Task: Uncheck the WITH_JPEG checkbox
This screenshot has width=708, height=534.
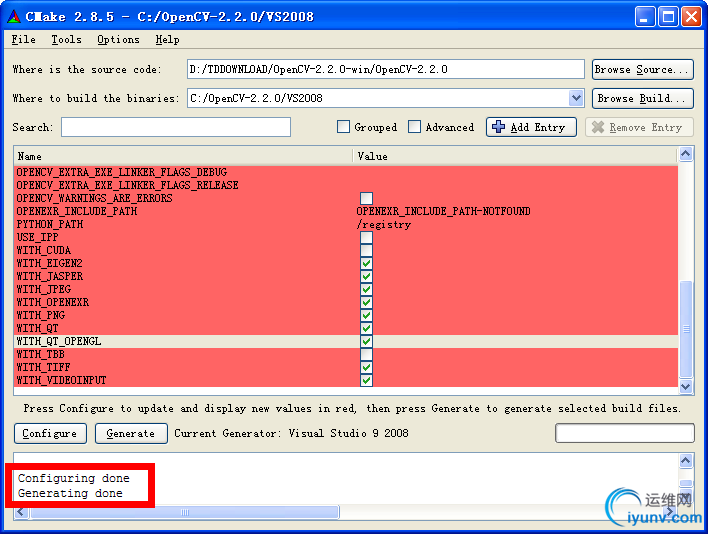Action: coord(366,289)
